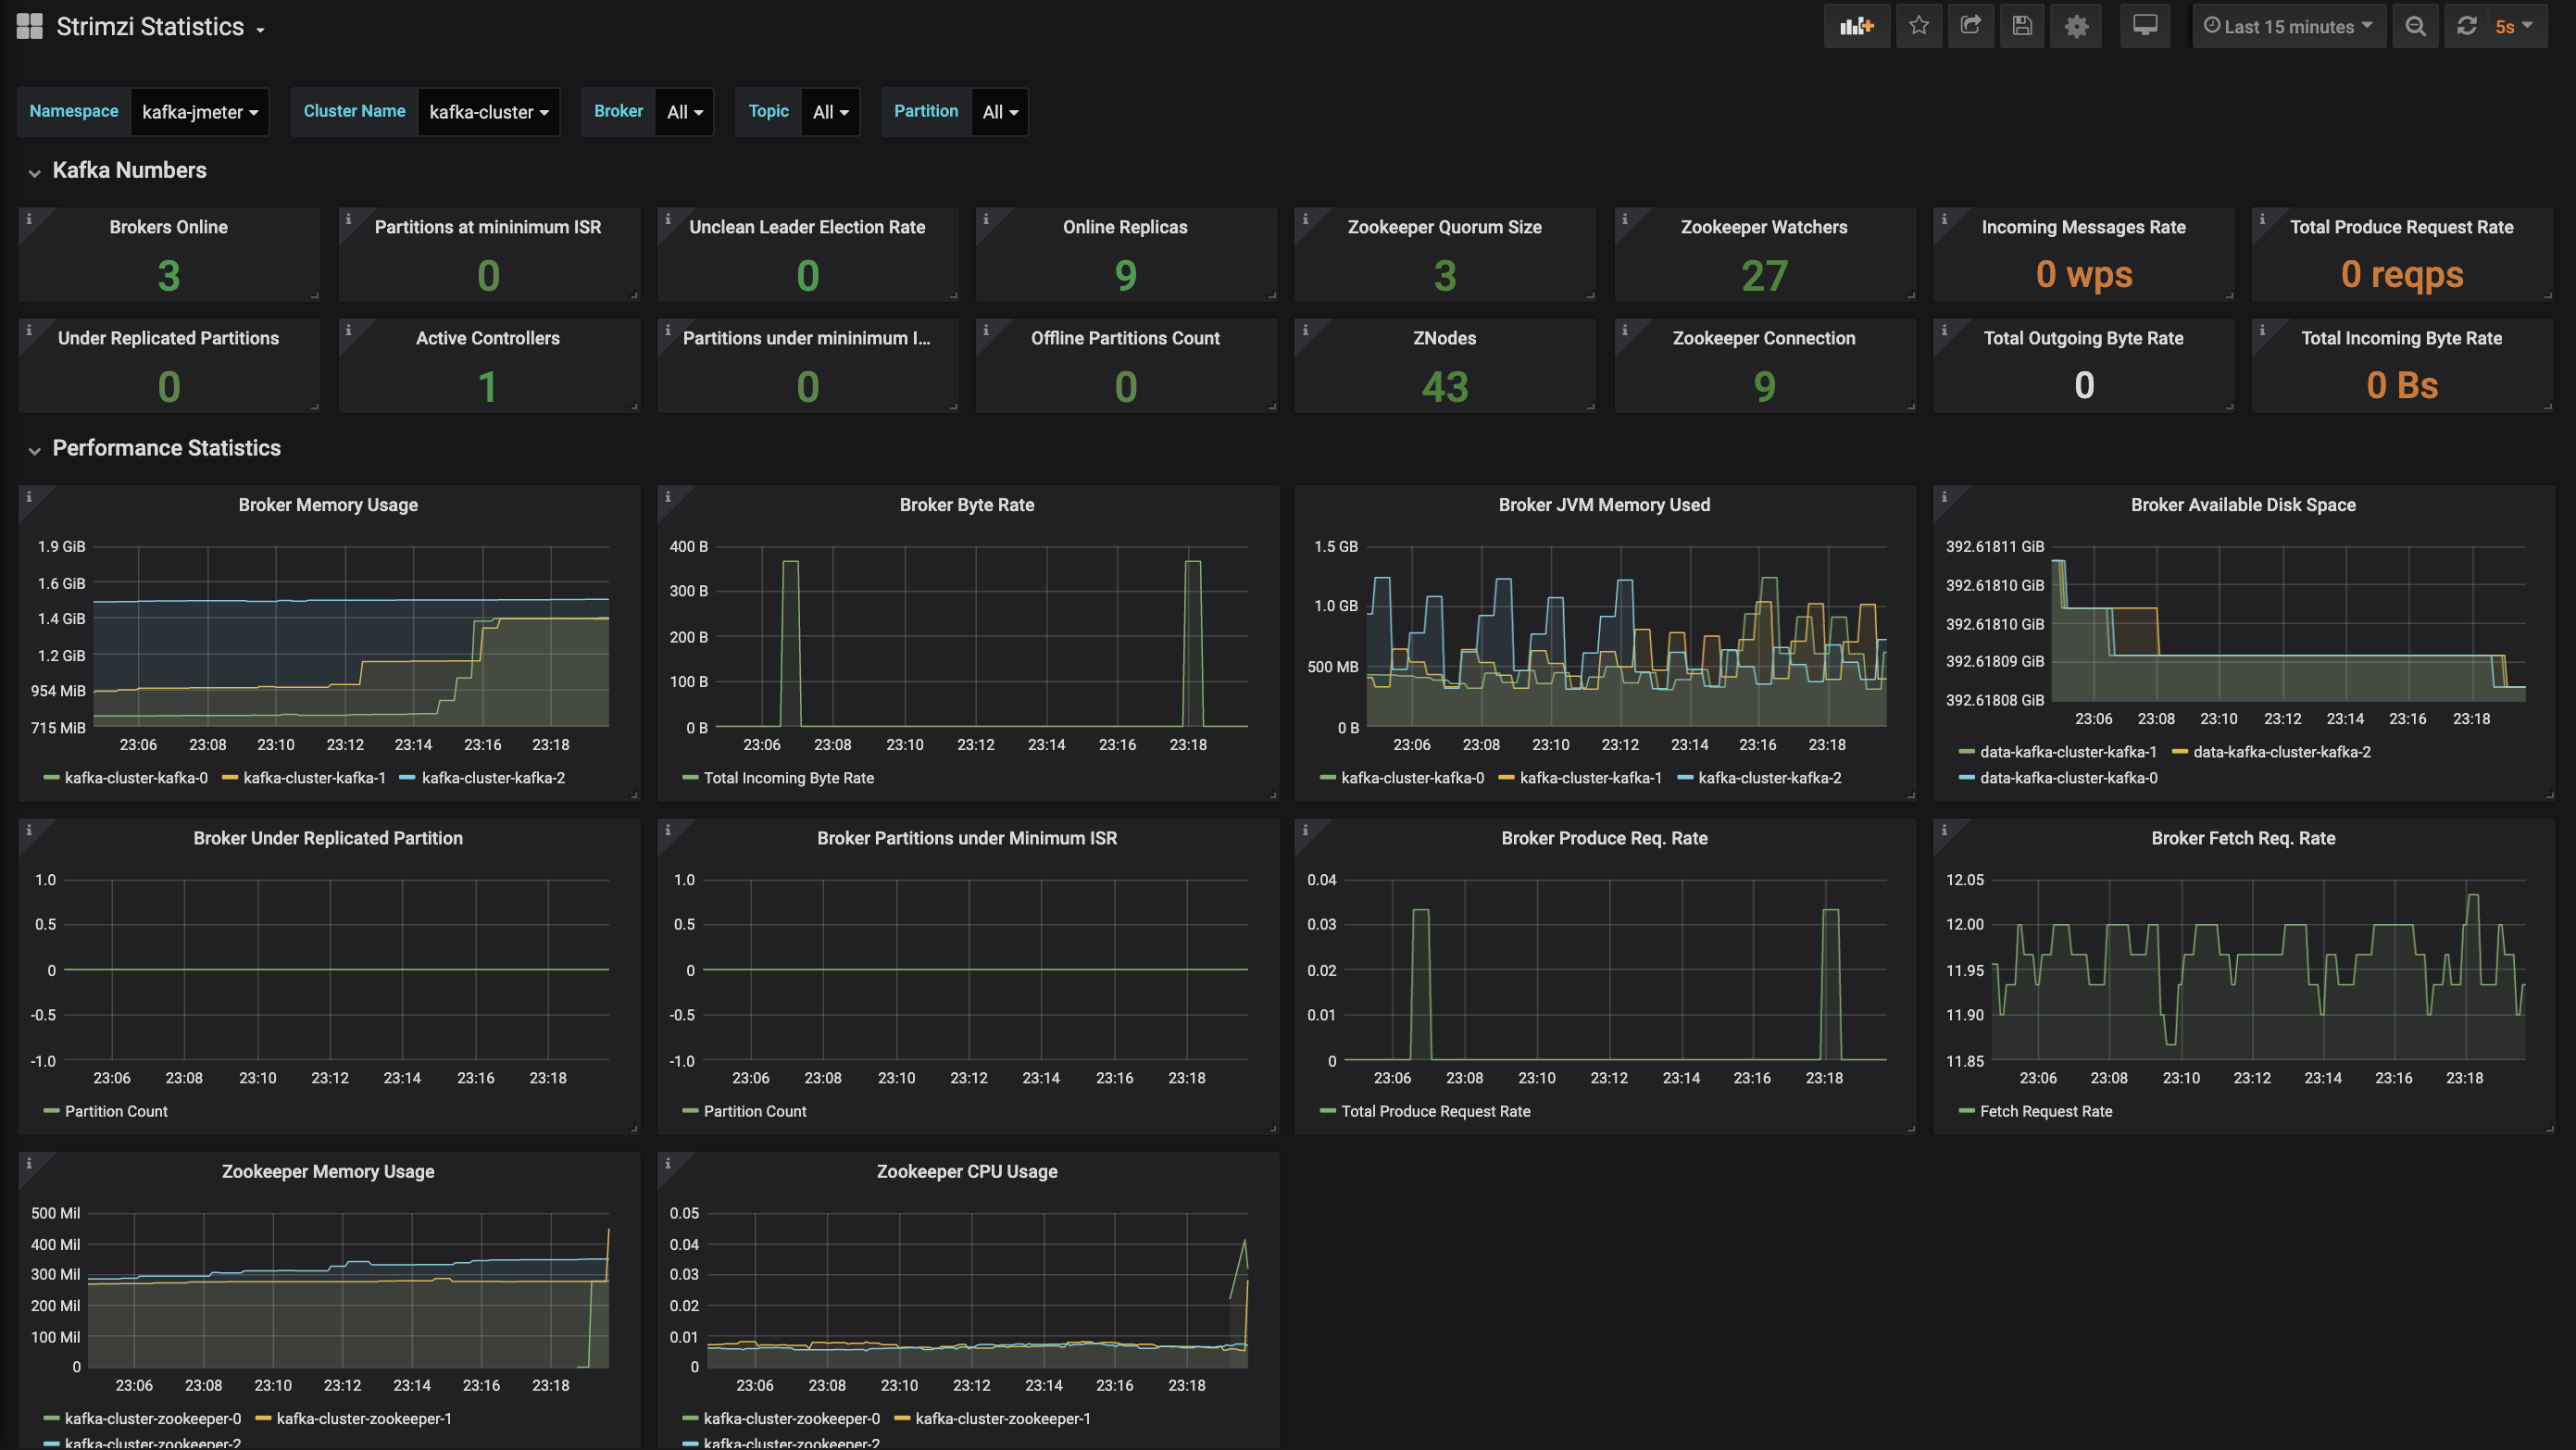Open dashboard settings gear icon

[x=2076, y=26]
